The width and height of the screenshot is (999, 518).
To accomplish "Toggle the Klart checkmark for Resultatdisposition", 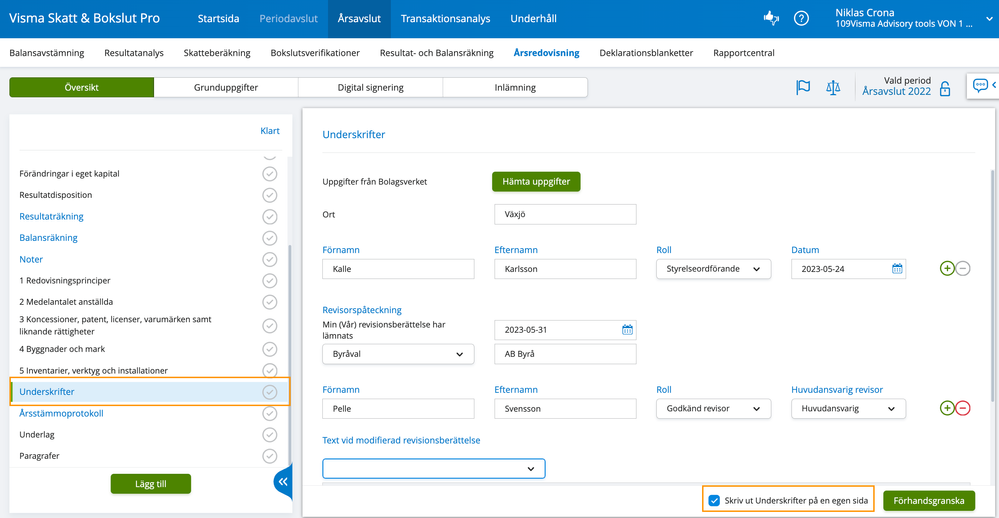I will click(x=269, y=195).
